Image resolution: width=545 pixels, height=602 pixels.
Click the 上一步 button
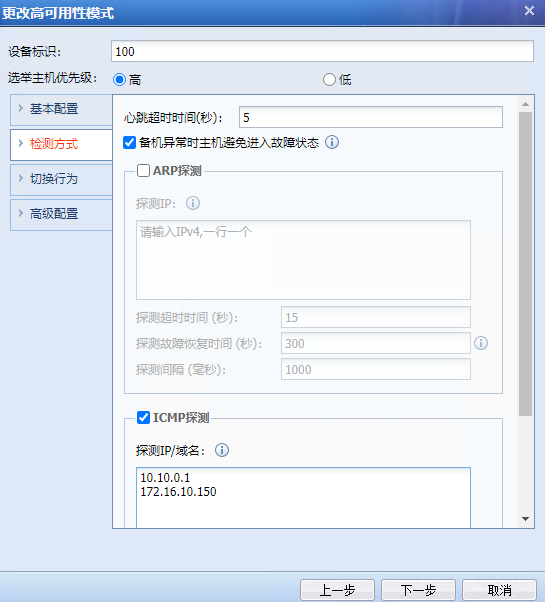[337, 590]
